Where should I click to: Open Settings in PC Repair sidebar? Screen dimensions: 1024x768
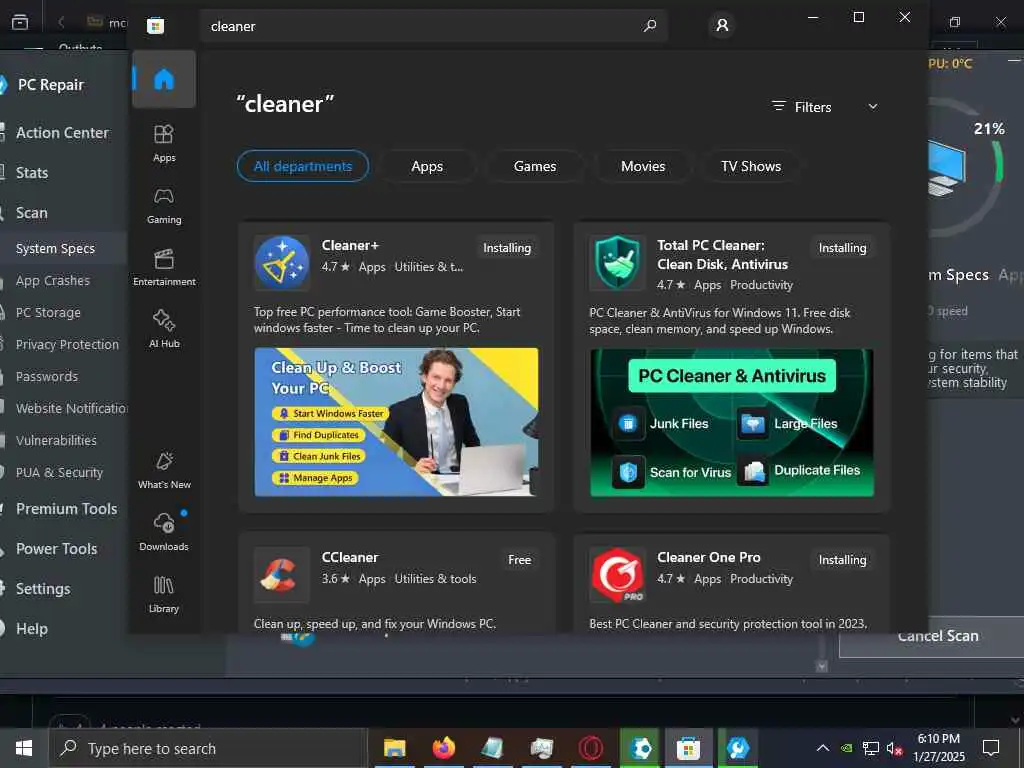43,588
